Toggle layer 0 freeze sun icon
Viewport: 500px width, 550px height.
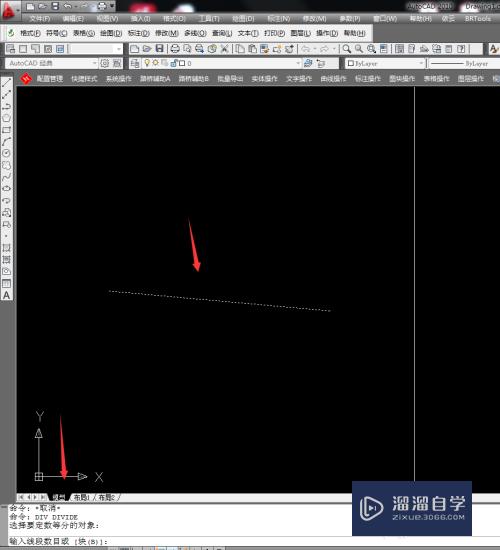pyautogui.click(x=155, y=63)
